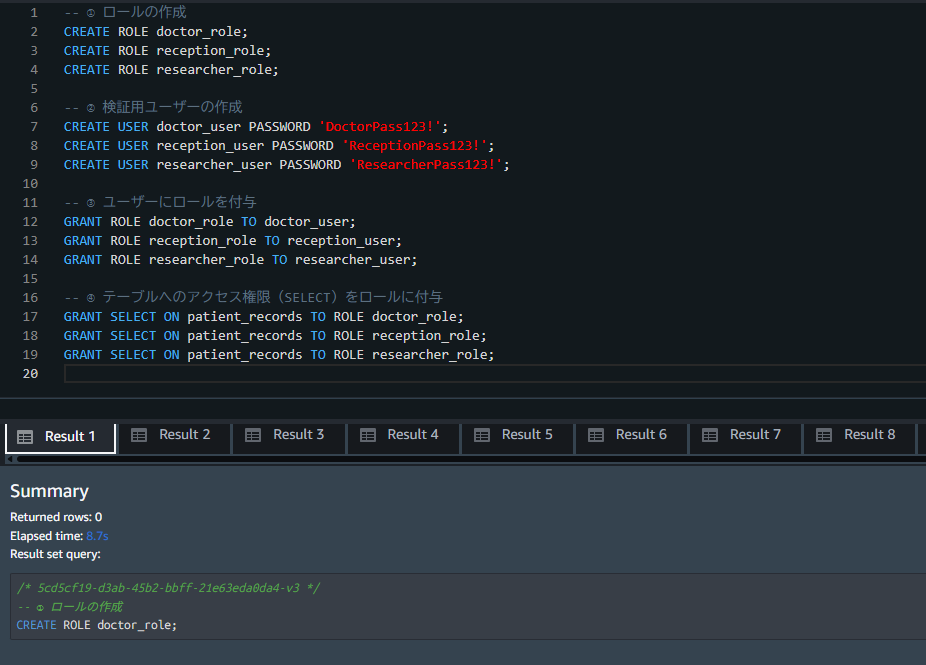Click line number 5 in the gutter
The width and height of the screenshot is (926, 665).
[x=34, y=89]
